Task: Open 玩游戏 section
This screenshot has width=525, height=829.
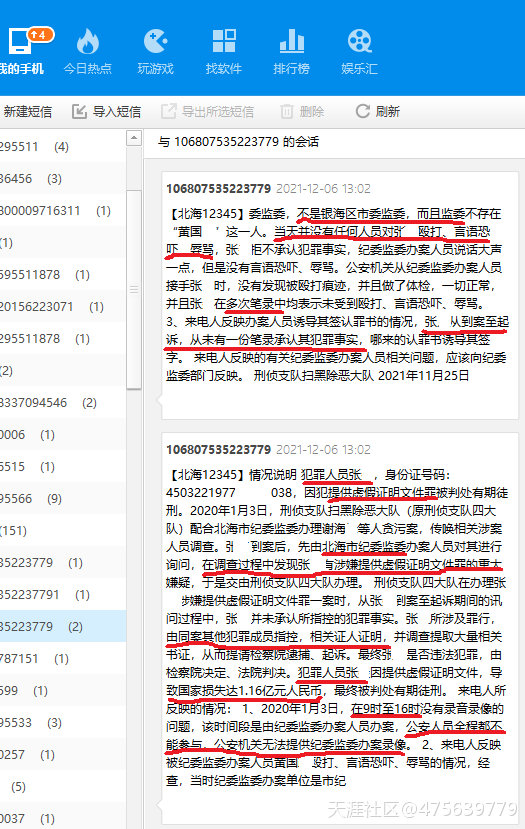Action: click(x=155, y=52)
